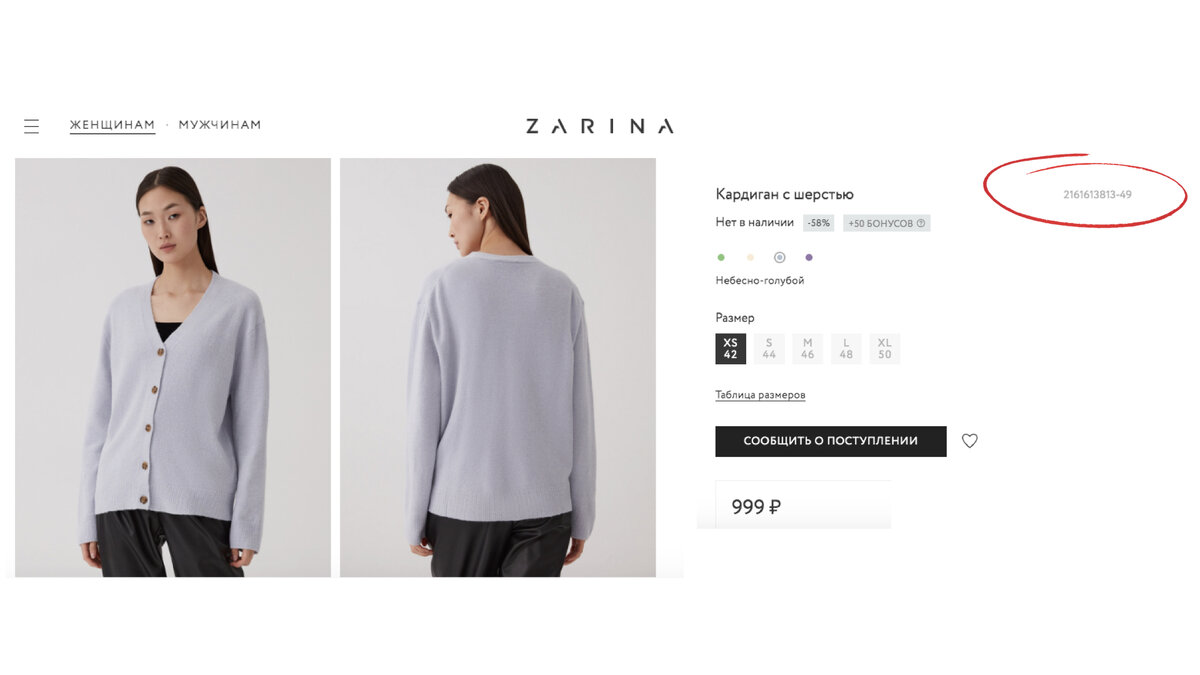Image resolution: width=1200 pixels, height=675 pixels.
Task: Open the Таблица размеров link
Action: tap(760, 395)
